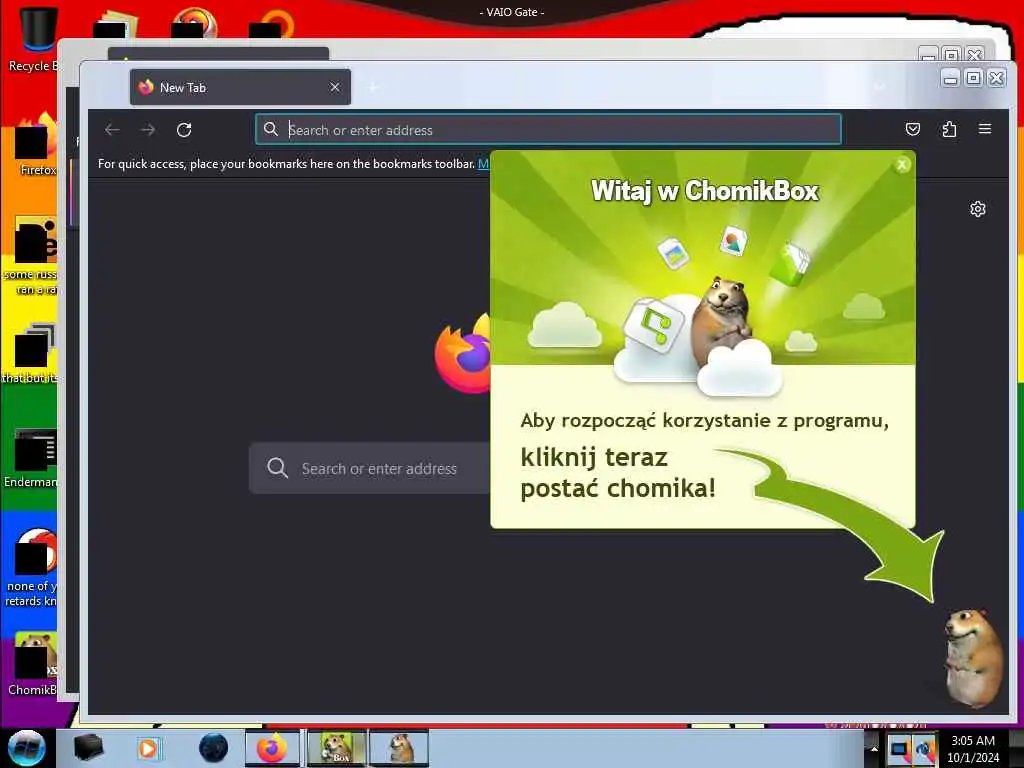Switch to hamster taskbar button
The image size is (1024, 768).
(399, 748)
